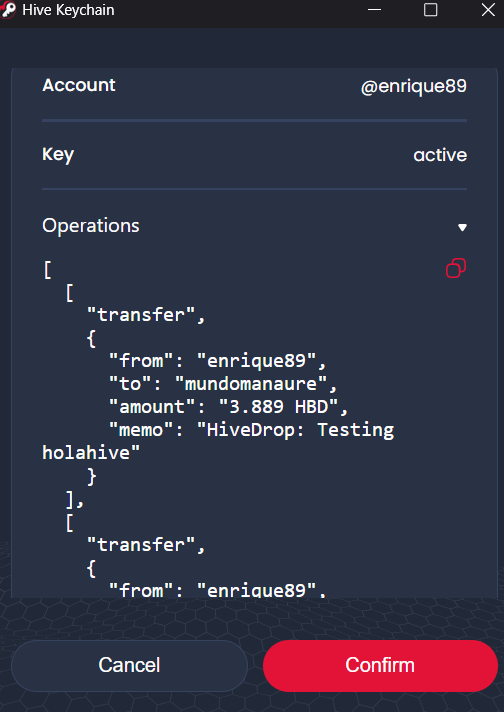Minimize the Hive Keychain window
This screenshot has width=504, height=712.
click(x=374, y=10)
